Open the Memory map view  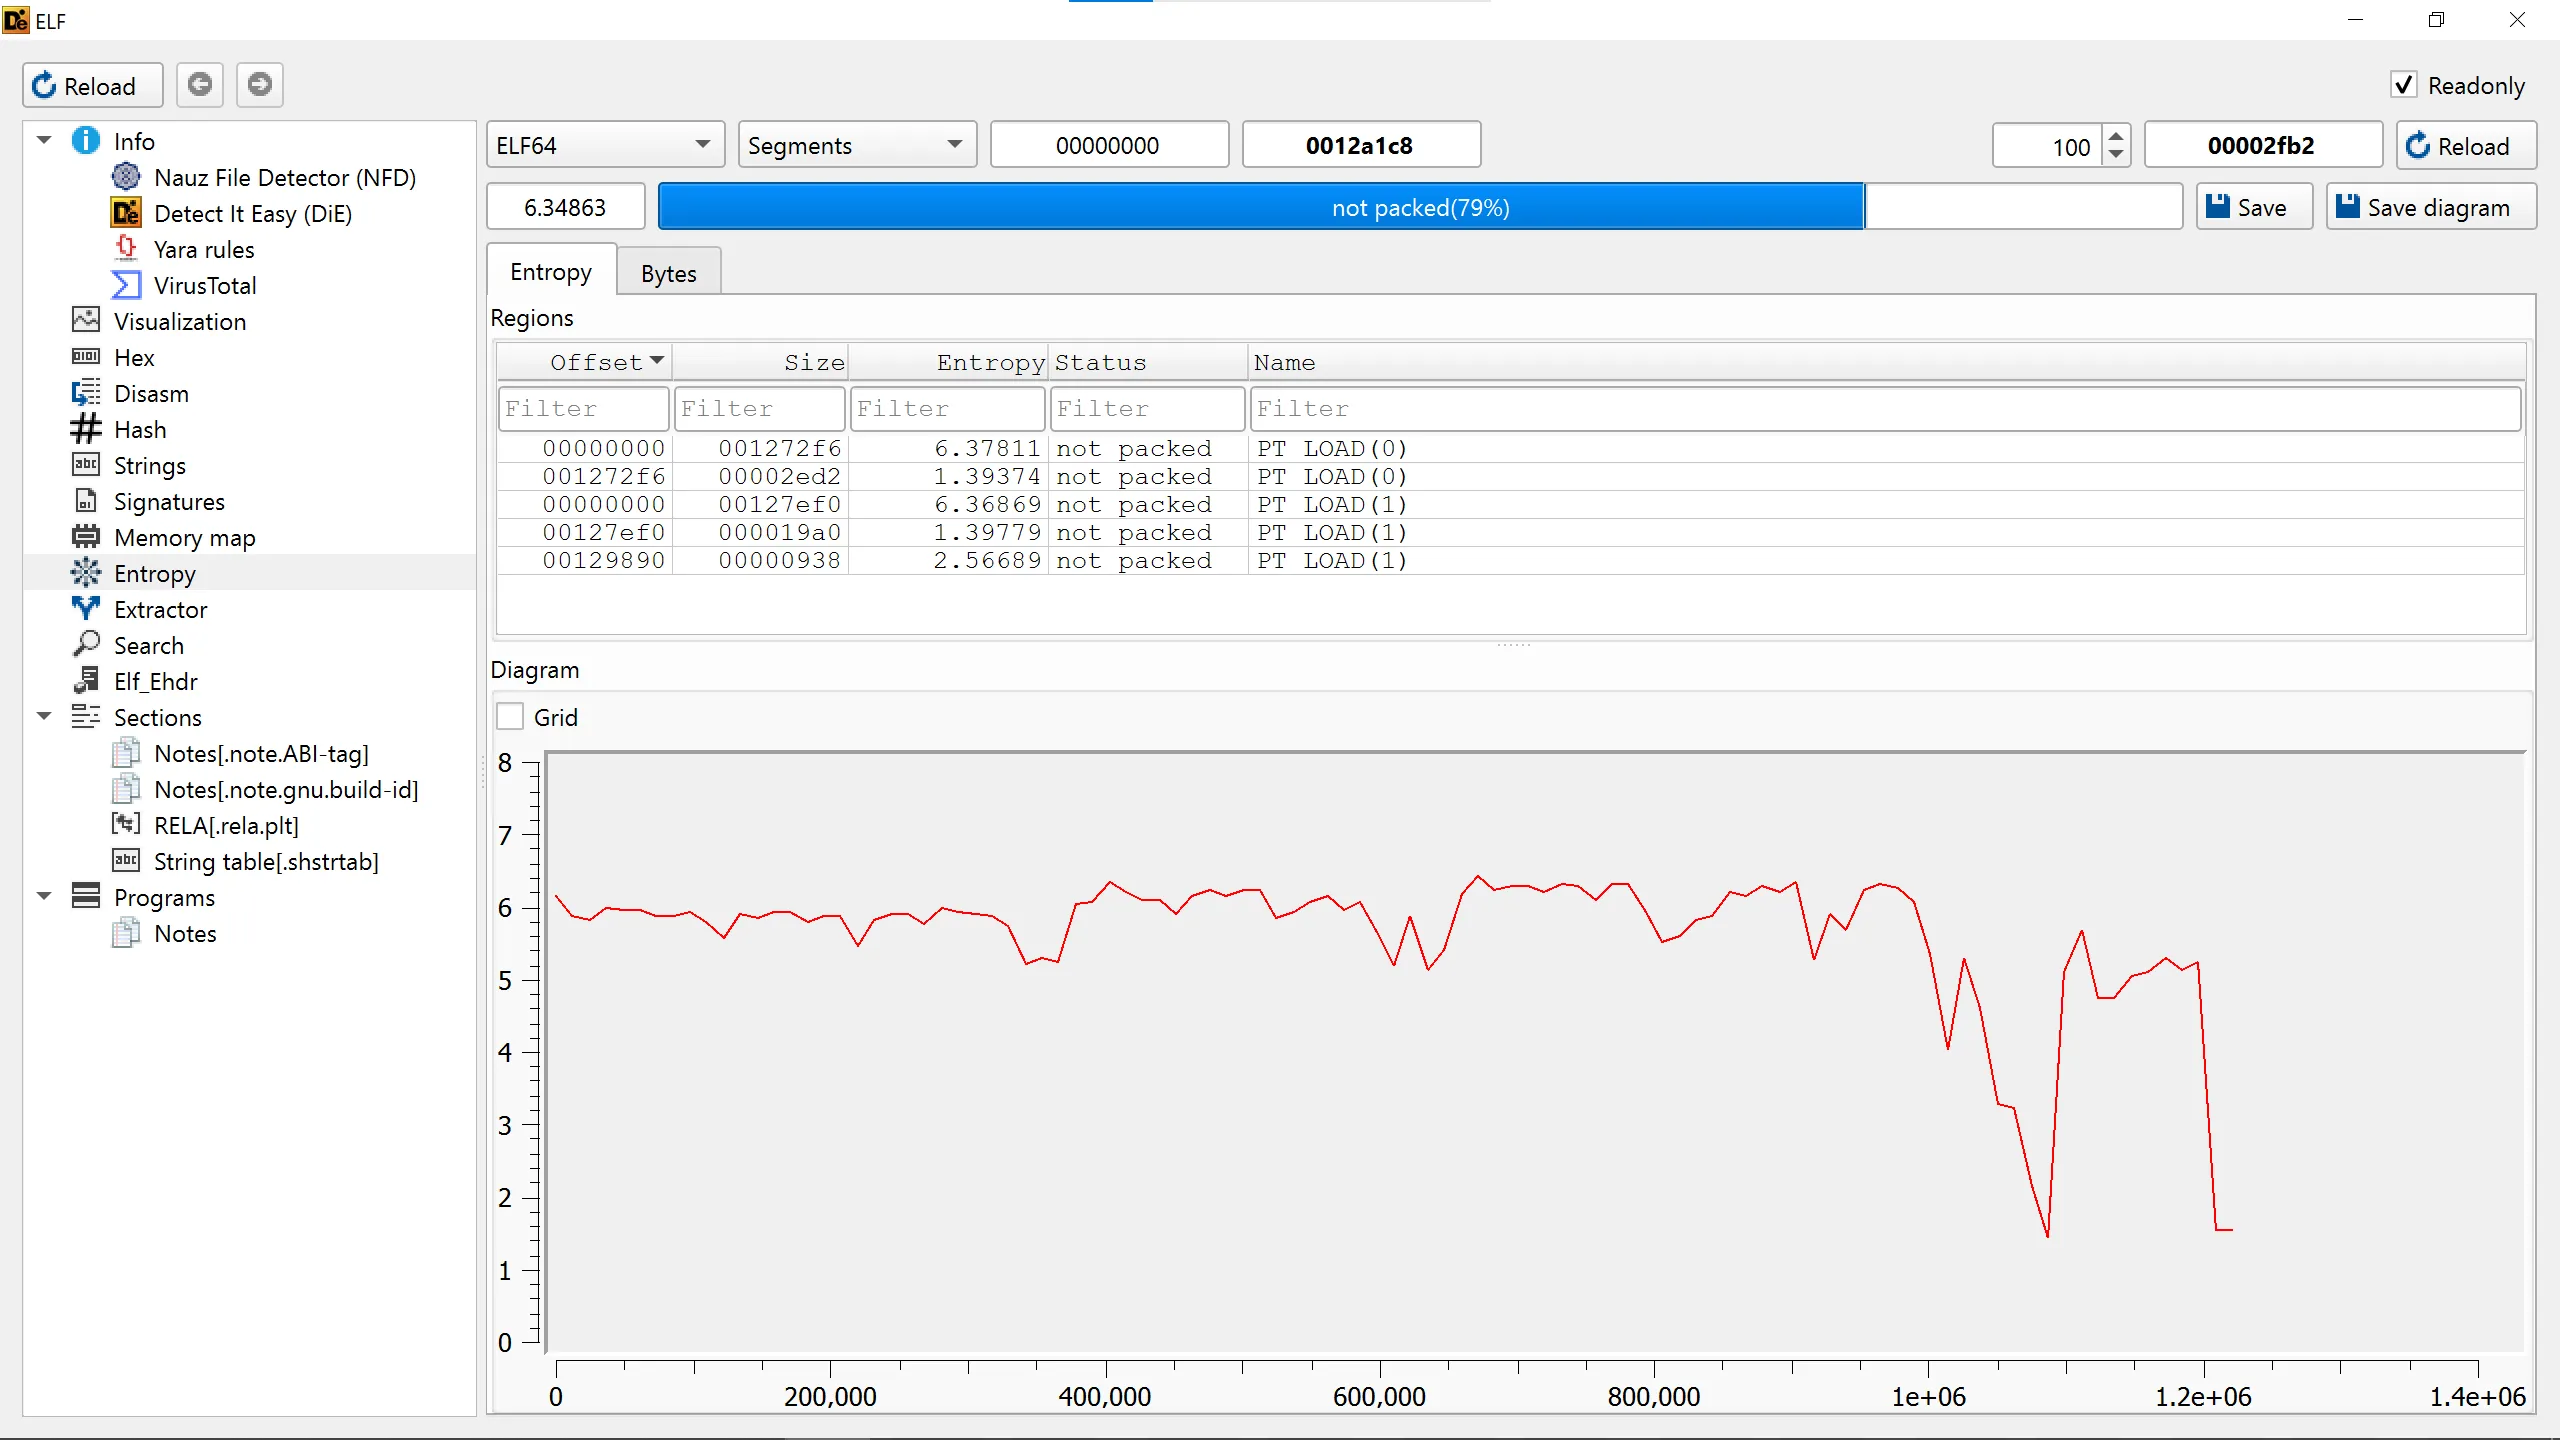(x=184, y=538)
